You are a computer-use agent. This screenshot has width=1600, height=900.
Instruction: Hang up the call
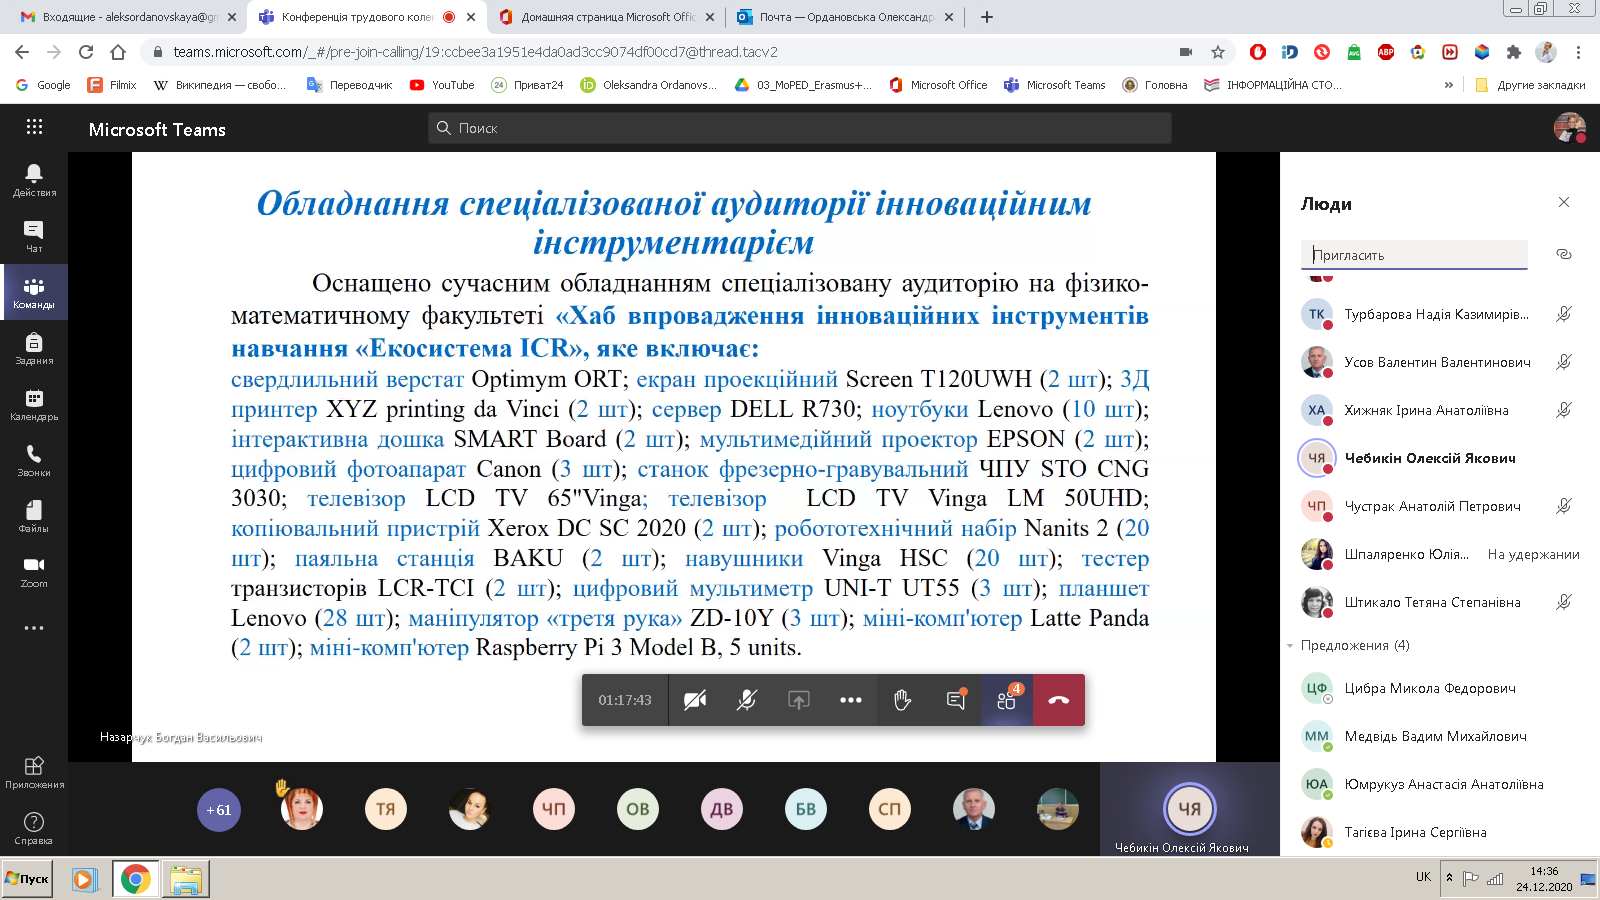coord(1059,700)
